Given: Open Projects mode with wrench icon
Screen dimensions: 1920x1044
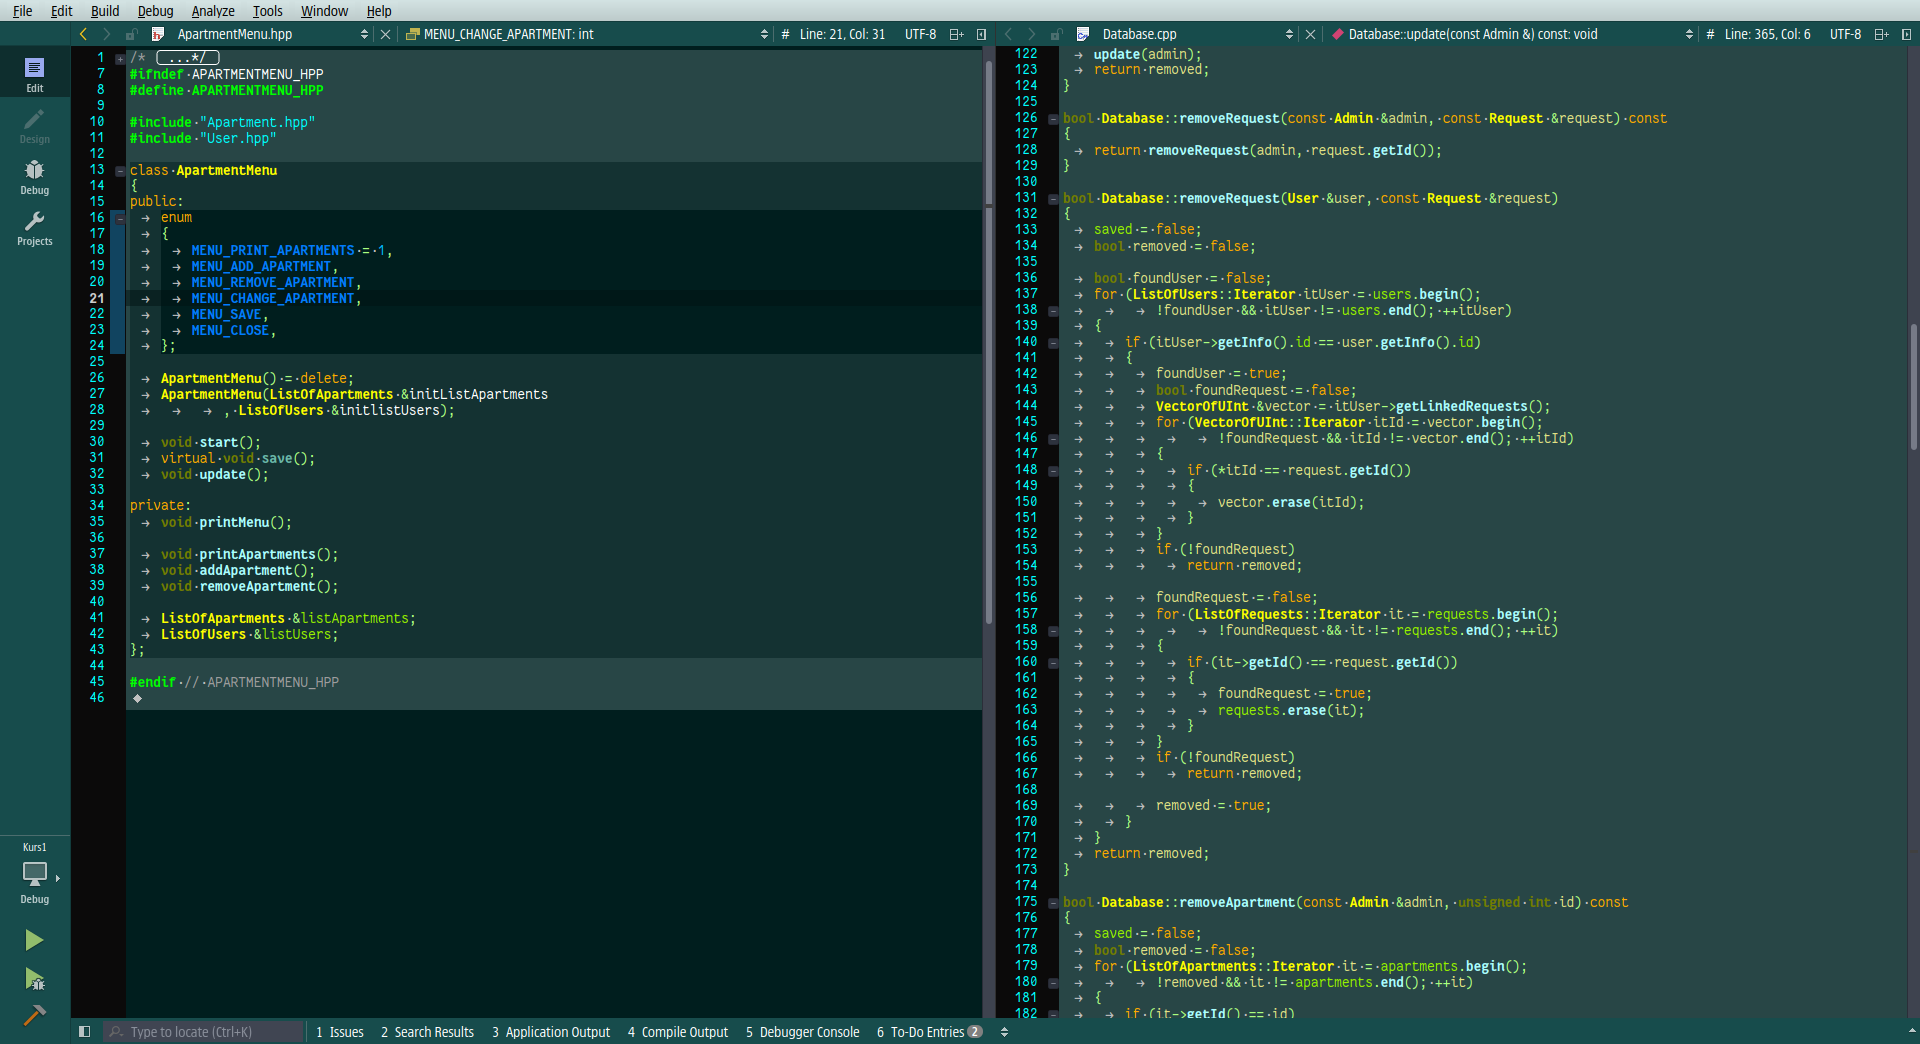Looking at the screenshot, I should click(34, 228).
